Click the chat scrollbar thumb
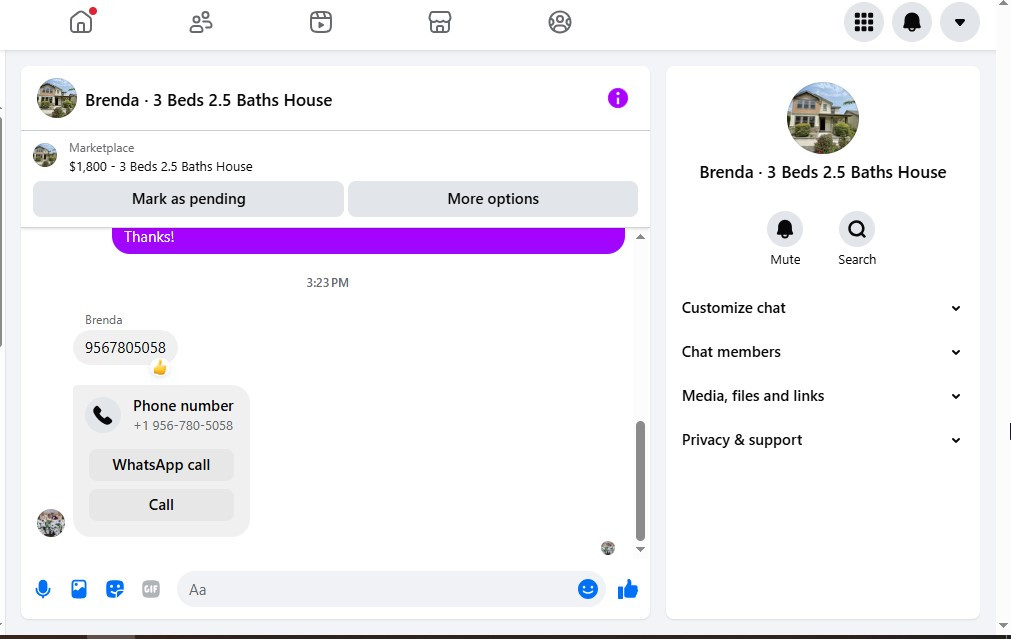The image size is (1011, 639). (x=640, y=480)
